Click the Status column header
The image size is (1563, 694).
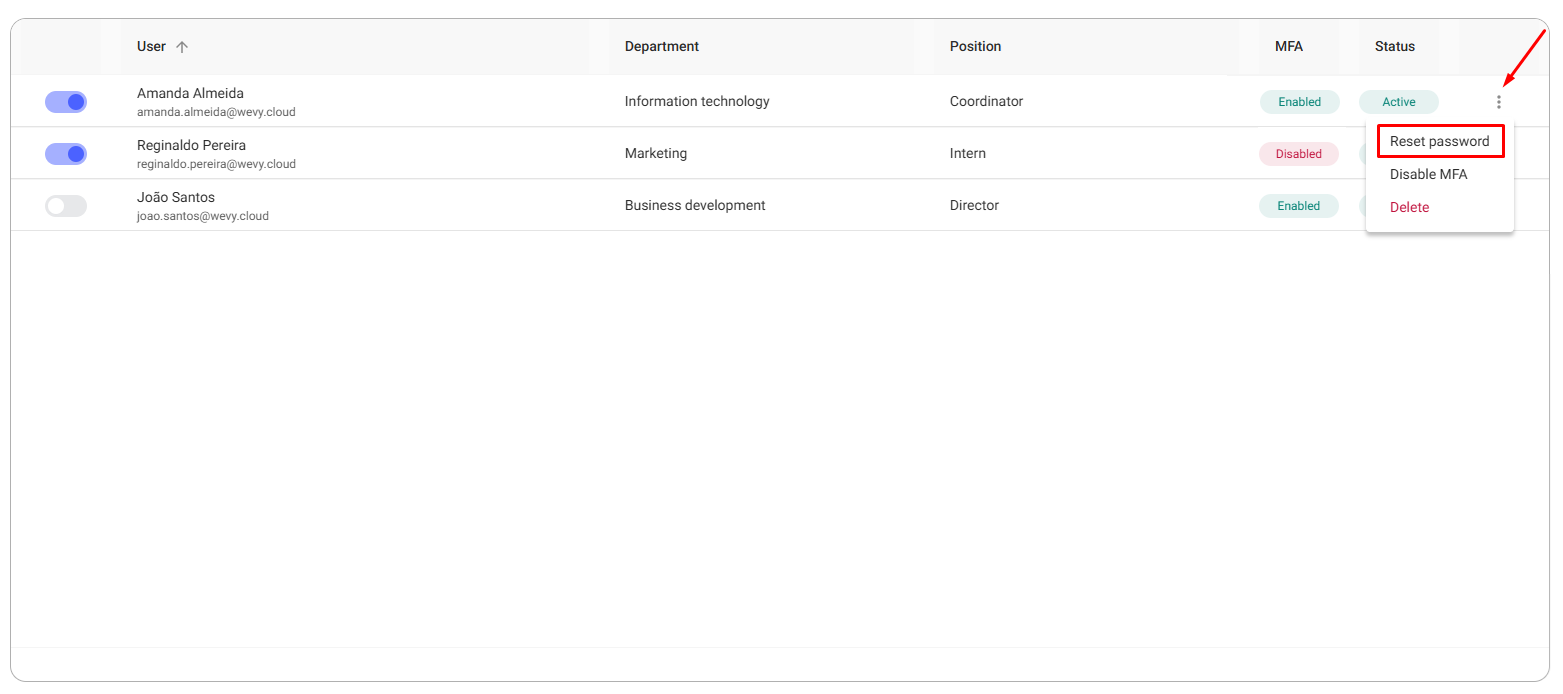[x=1395, y=47]
